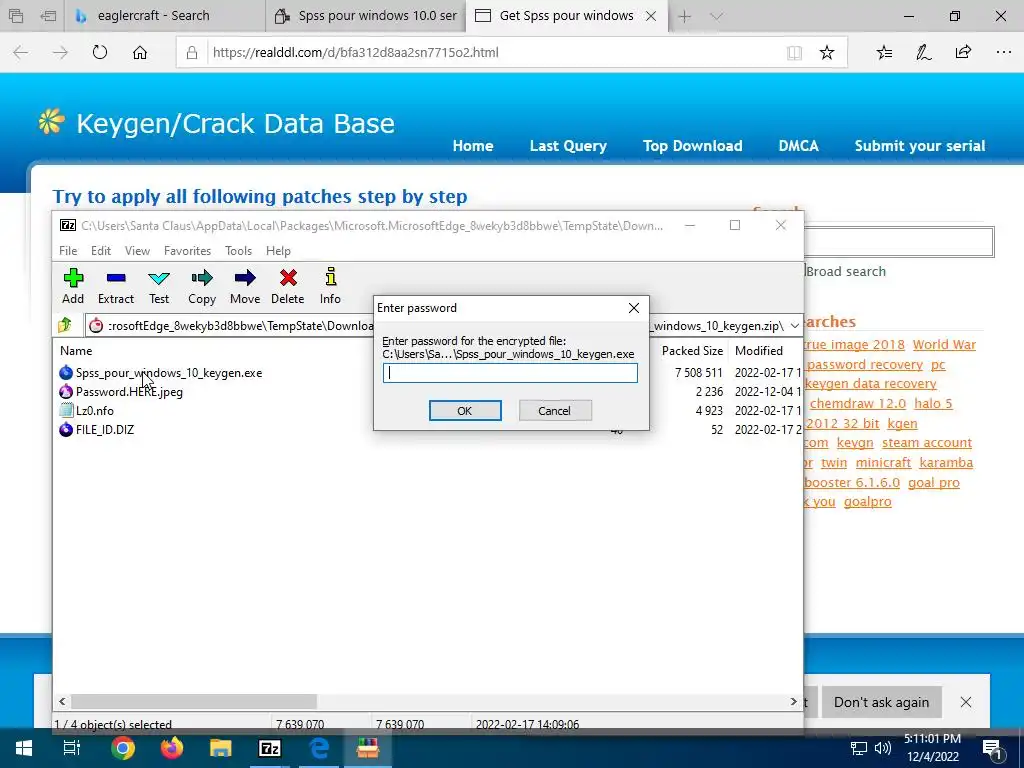The height and width of the screenshot is (768, 1024).
Task: Open the File menu in 7-Zip
Action: (68, 251)
